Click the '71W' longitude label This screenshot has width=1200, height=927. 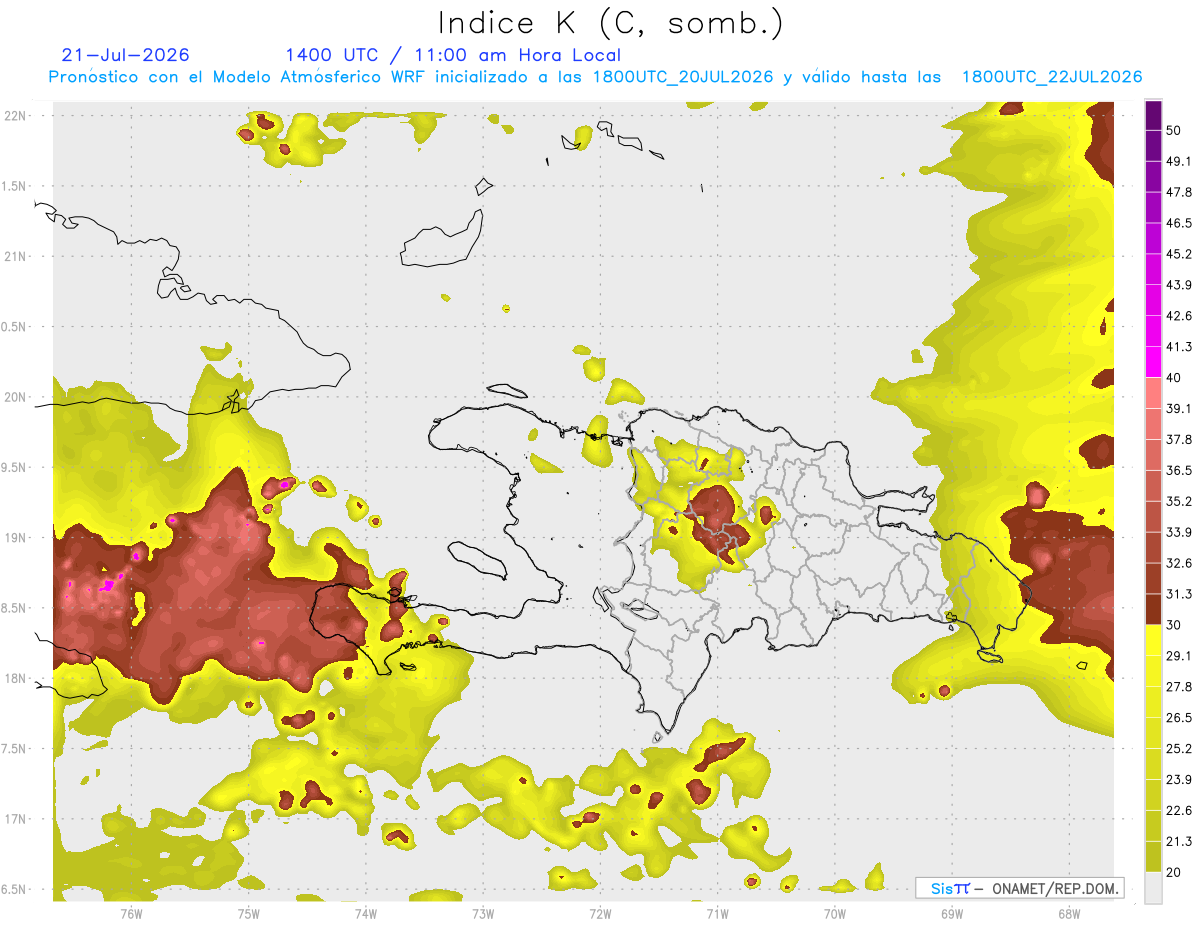click(717, 913)
